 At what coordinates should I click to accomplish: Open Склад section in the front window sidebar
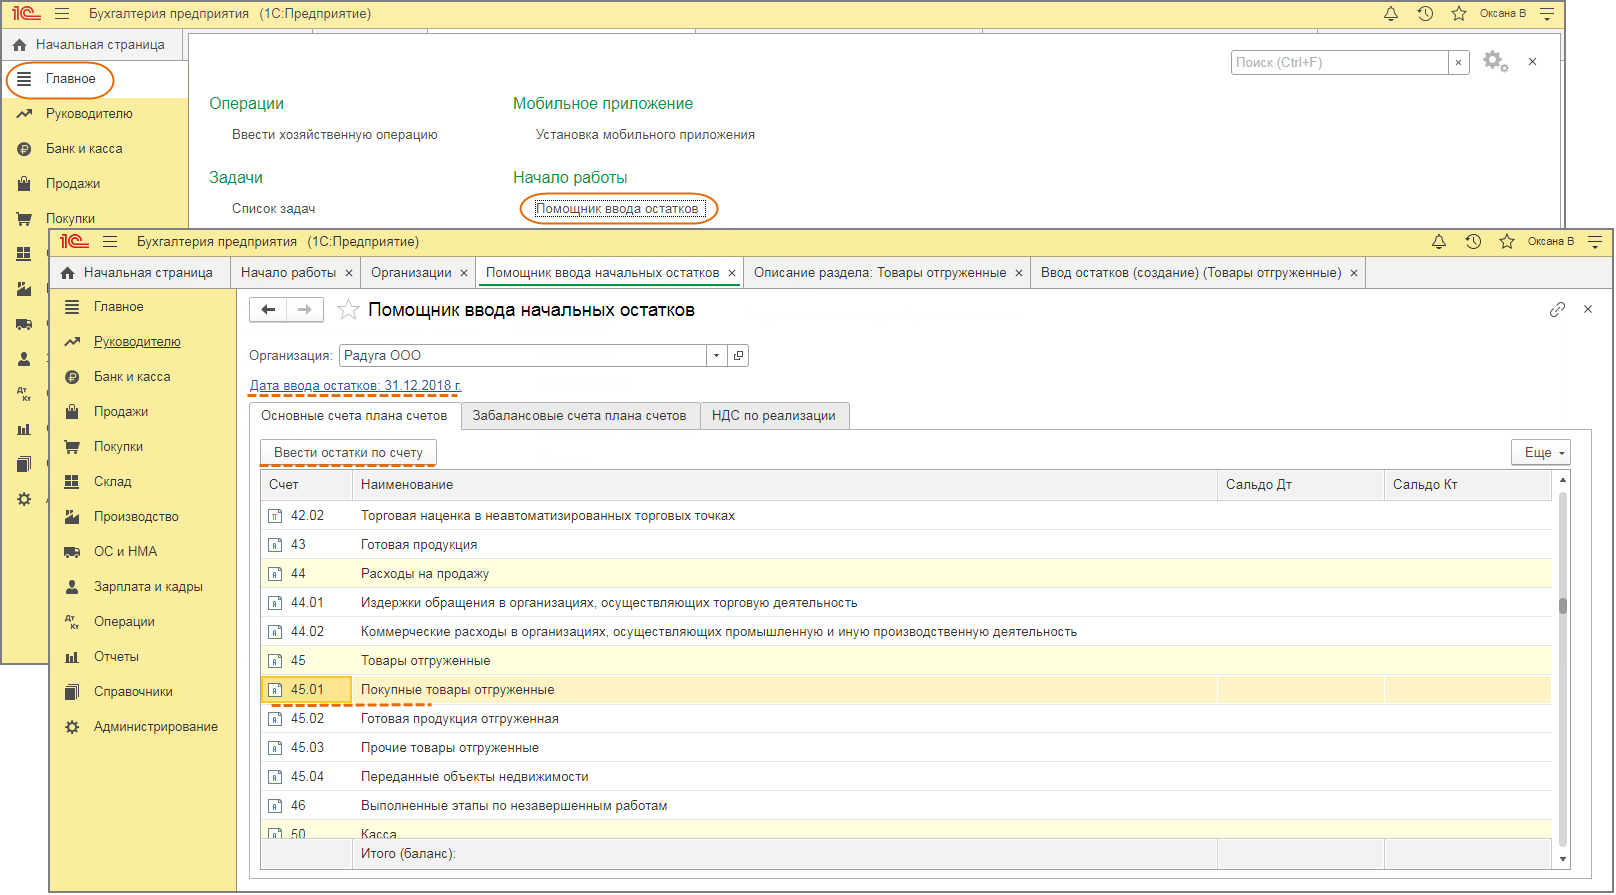(113, 482)
